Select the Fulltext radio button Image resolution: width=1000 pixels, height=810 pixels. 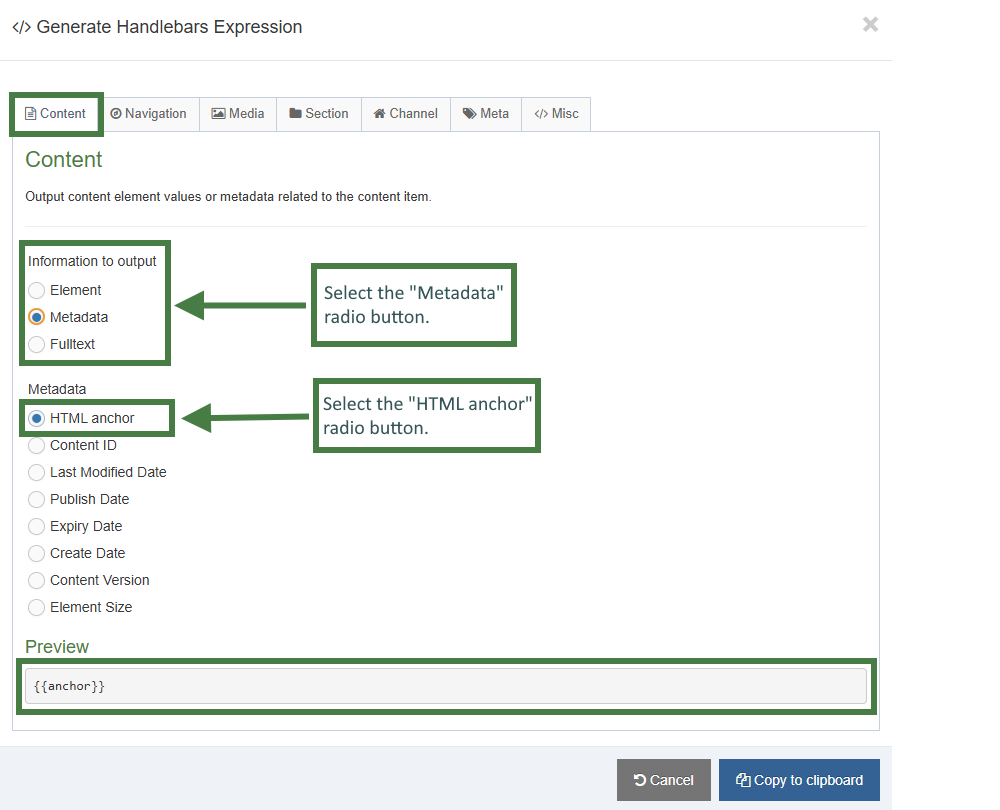36,344
